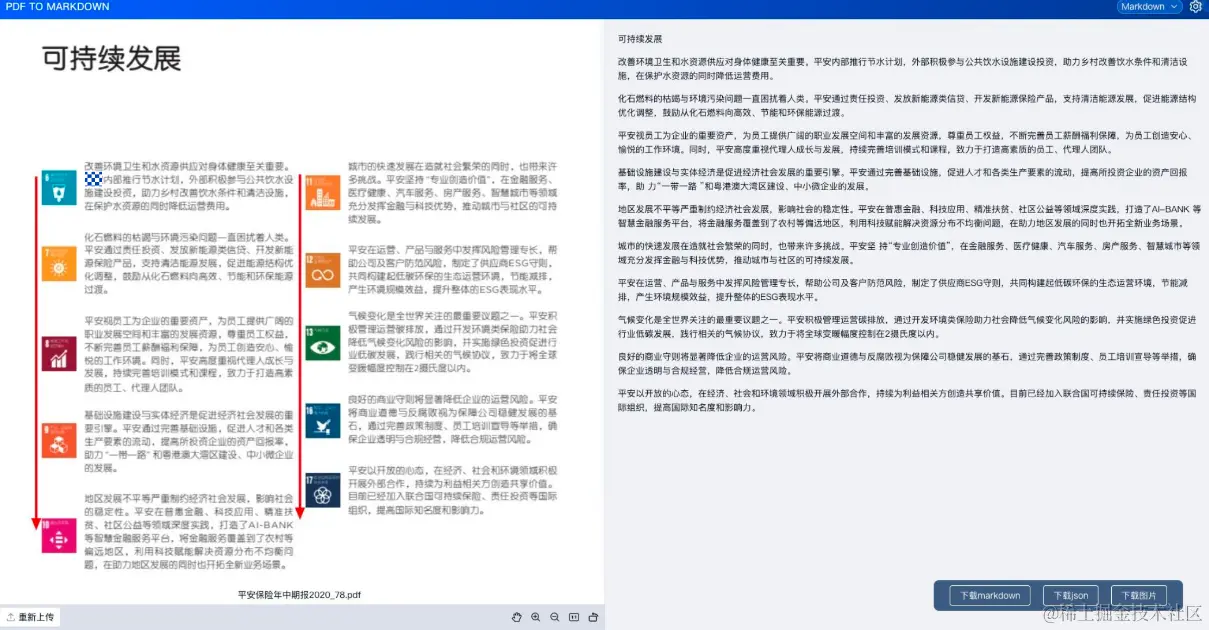Click the 下载json download button

(1069, 595)
